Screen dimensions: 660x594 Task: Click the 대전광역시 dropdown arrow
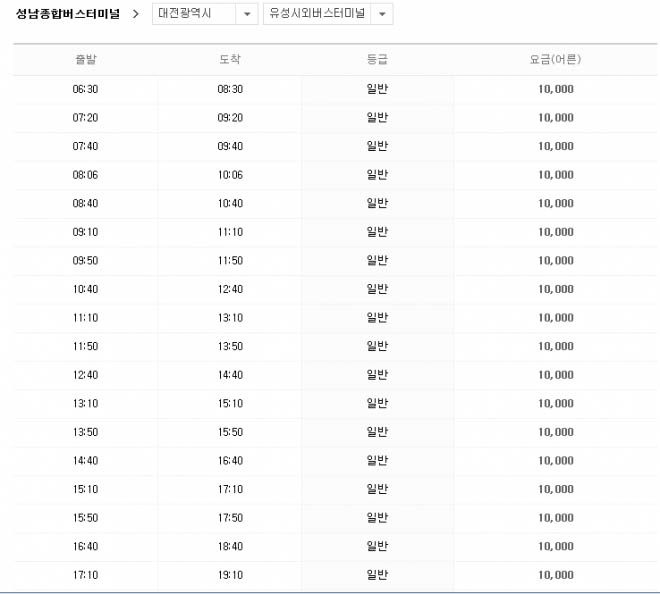pos(247,14)
